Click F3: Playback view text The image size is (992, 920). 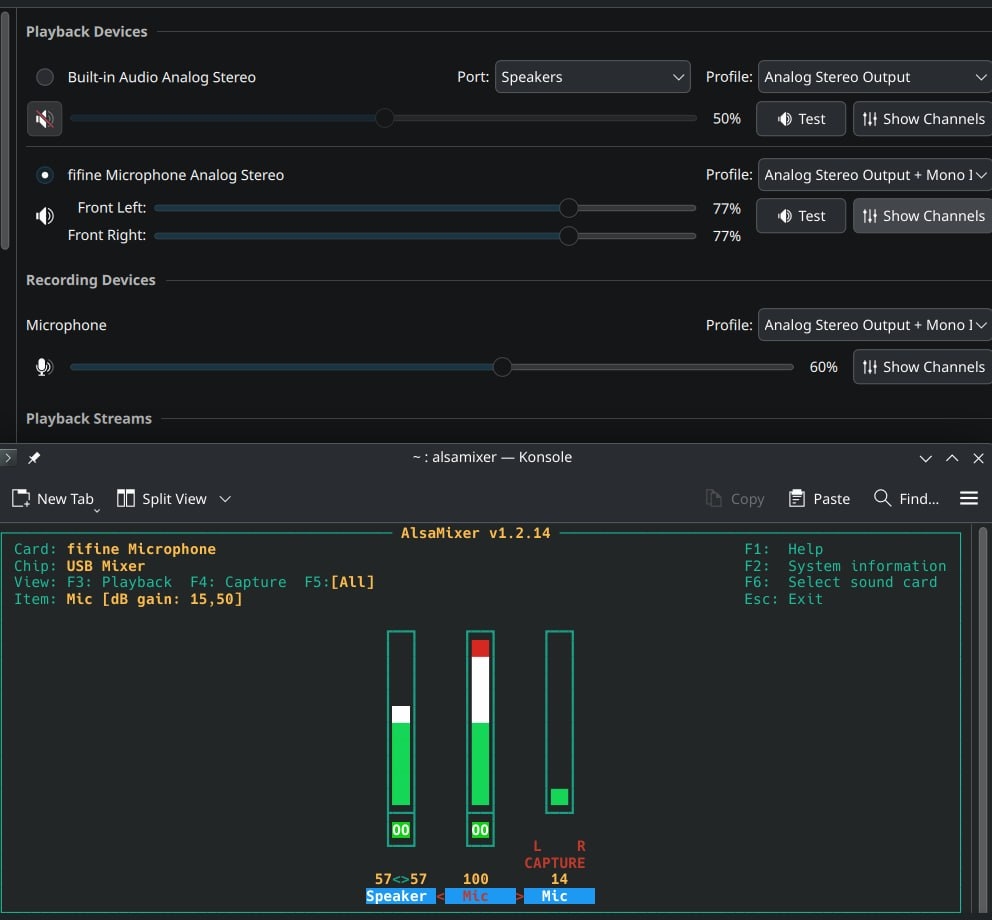click(120, 582)
